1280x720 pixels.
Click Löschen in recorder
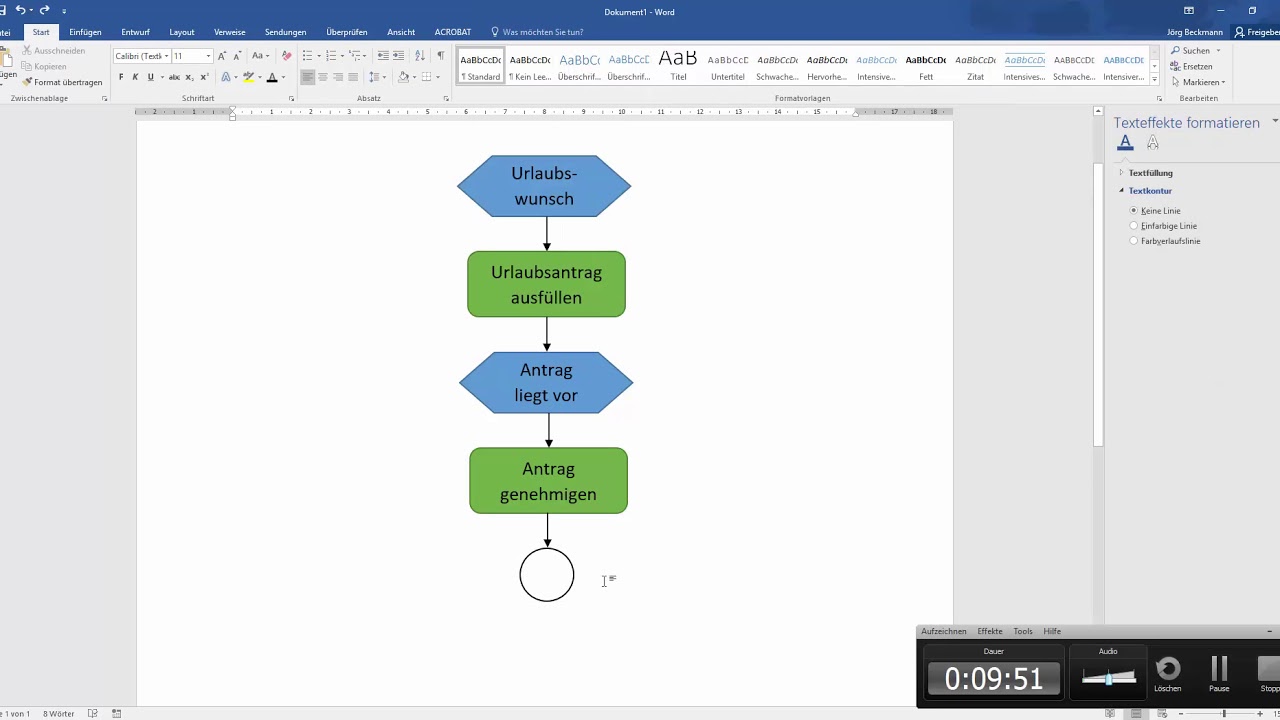pos(1168,673)
